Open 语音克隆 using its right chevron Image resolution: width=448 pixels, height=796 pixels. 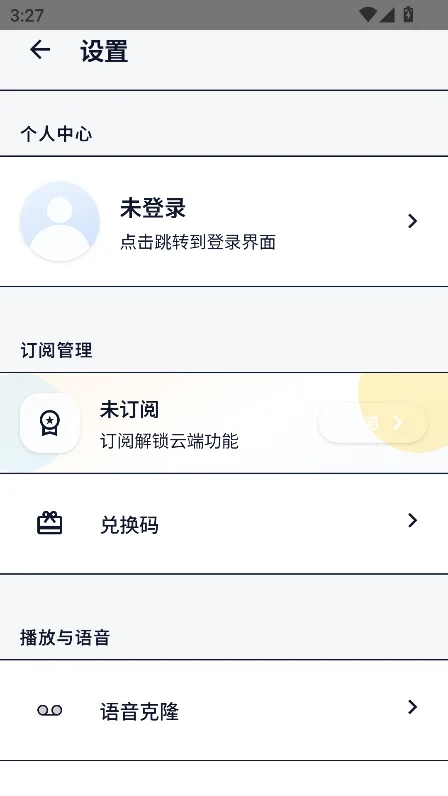tap(412, 707)
